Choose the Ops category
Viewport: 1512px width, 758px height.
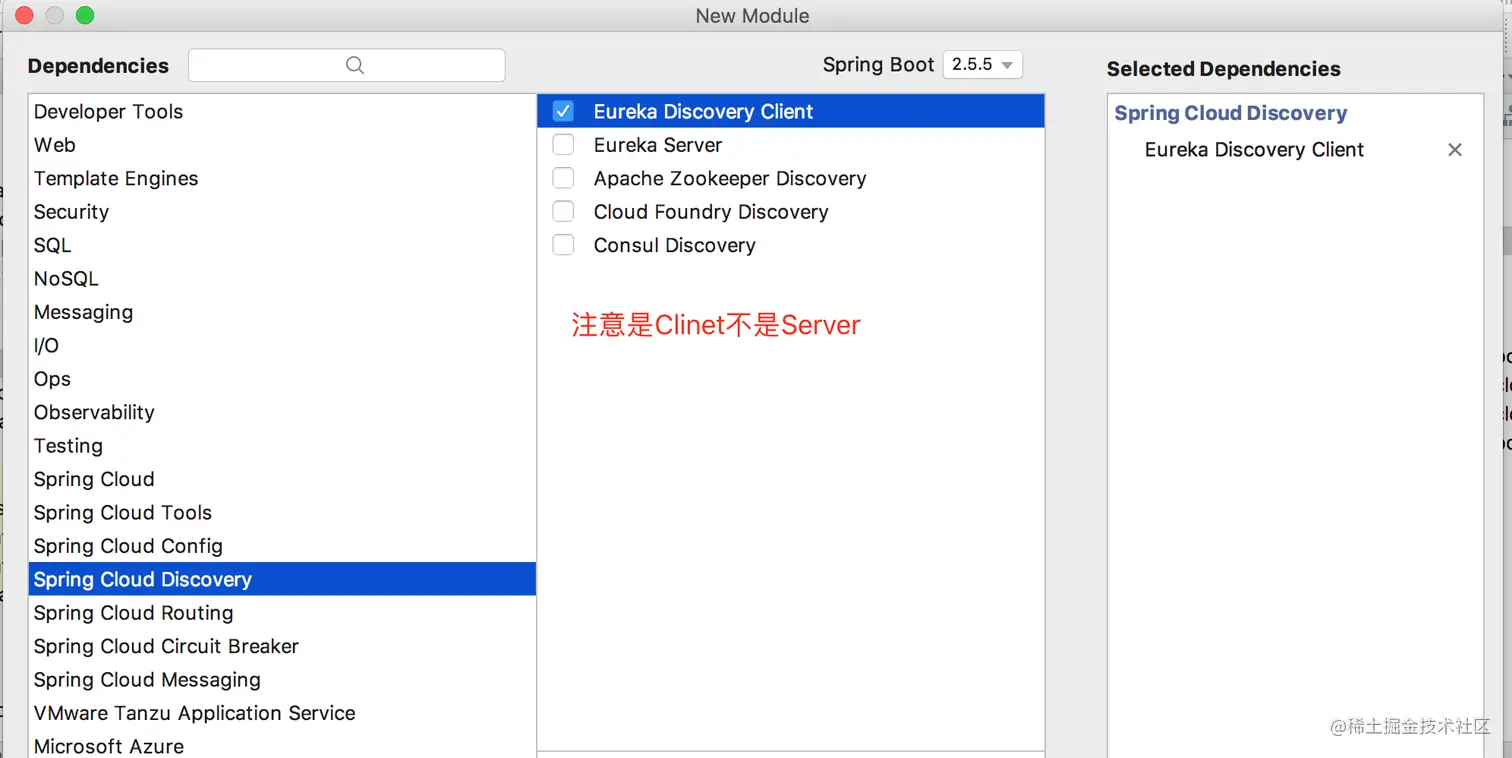click(x=282, y=379)
